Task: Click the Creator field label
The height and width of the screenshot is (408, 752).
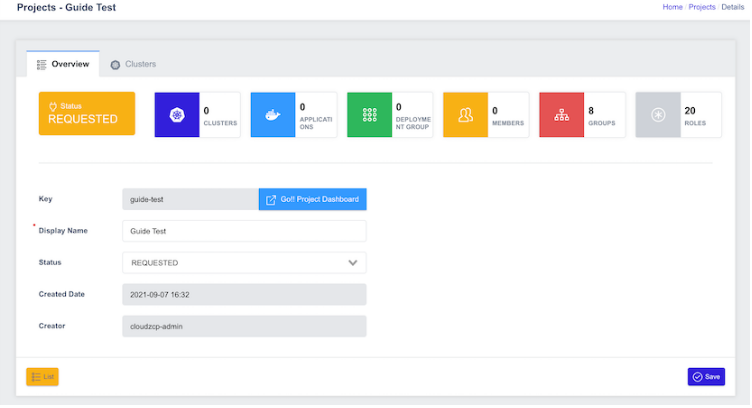Action: tap(52, 326)
